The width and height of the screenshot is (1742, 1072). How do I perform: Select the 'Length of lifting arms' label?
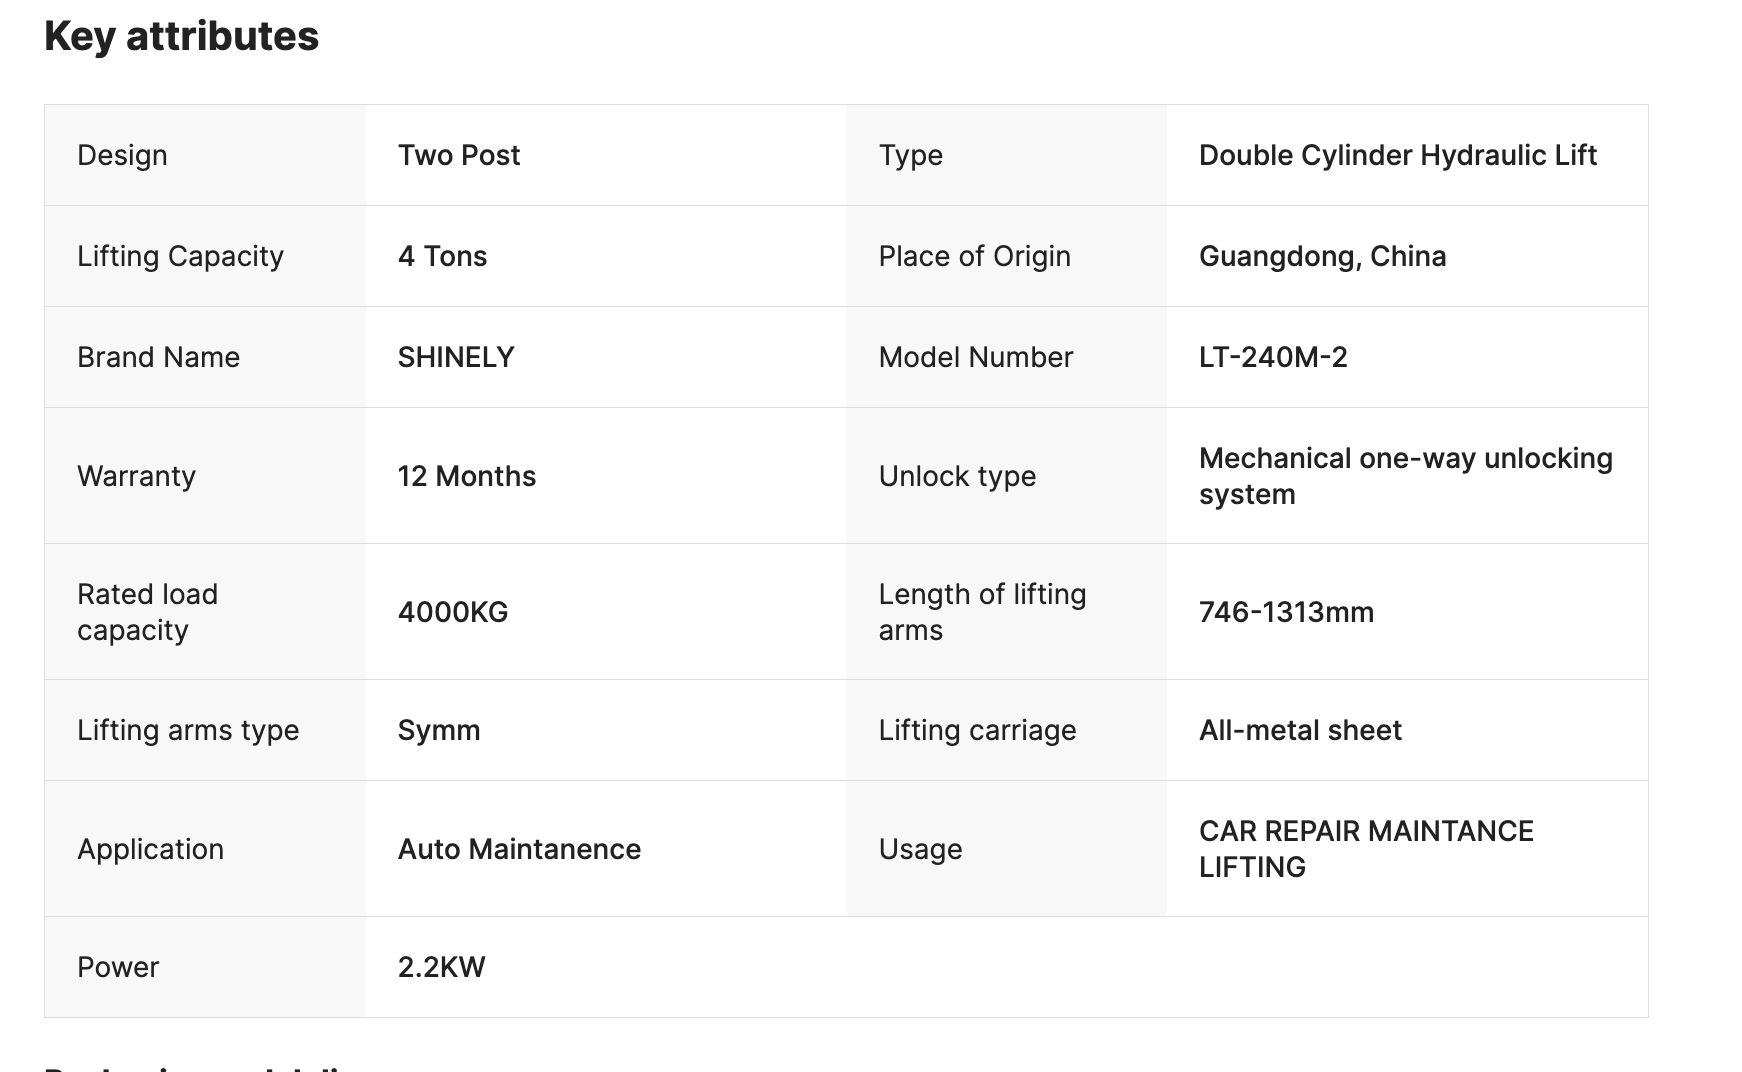click(x=982, y=612)
